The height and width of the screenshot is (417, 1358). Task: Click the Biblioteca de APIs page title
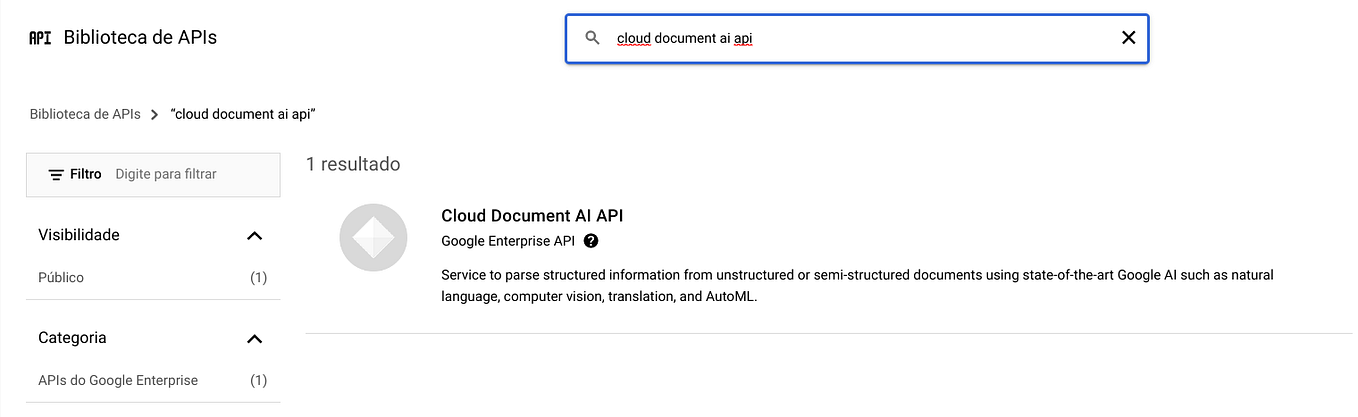[140, 38]
